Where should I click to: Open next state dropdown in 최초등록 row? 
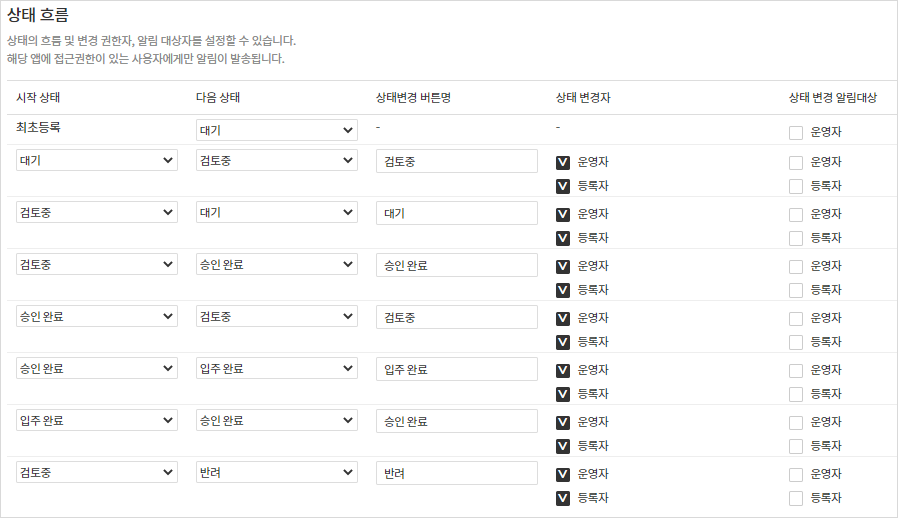[x=276, y=130]
